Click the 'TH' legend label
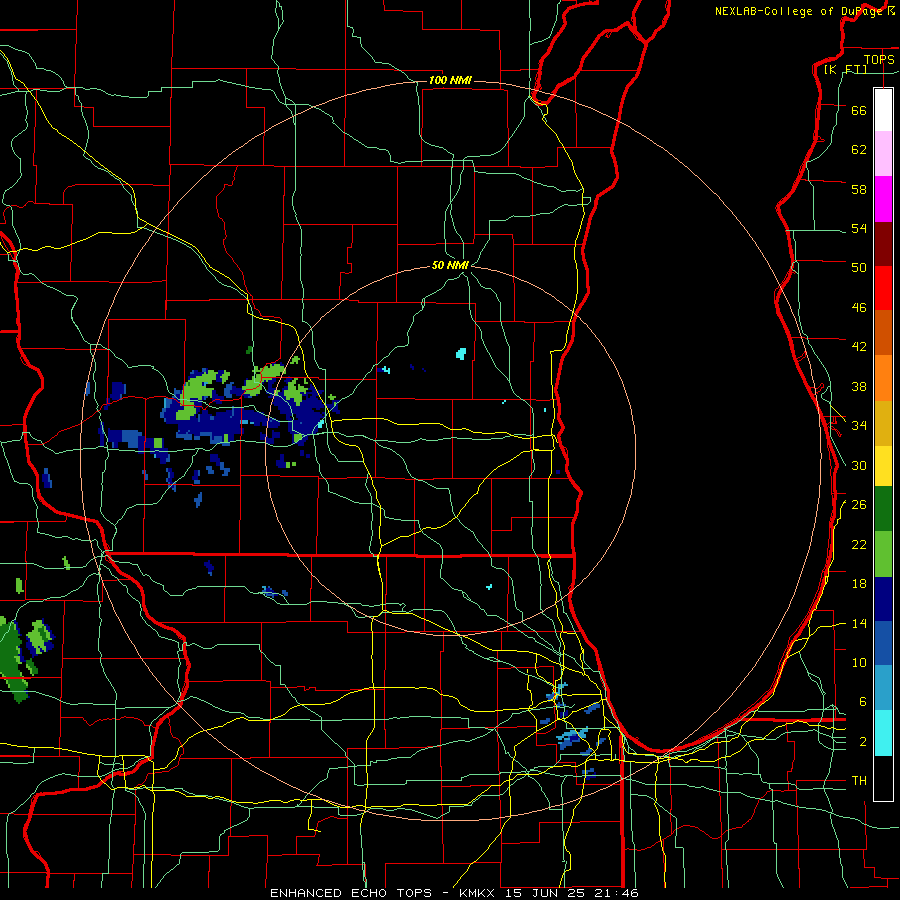The height and width of the screenshot is (900, 900). click(859, 781)
